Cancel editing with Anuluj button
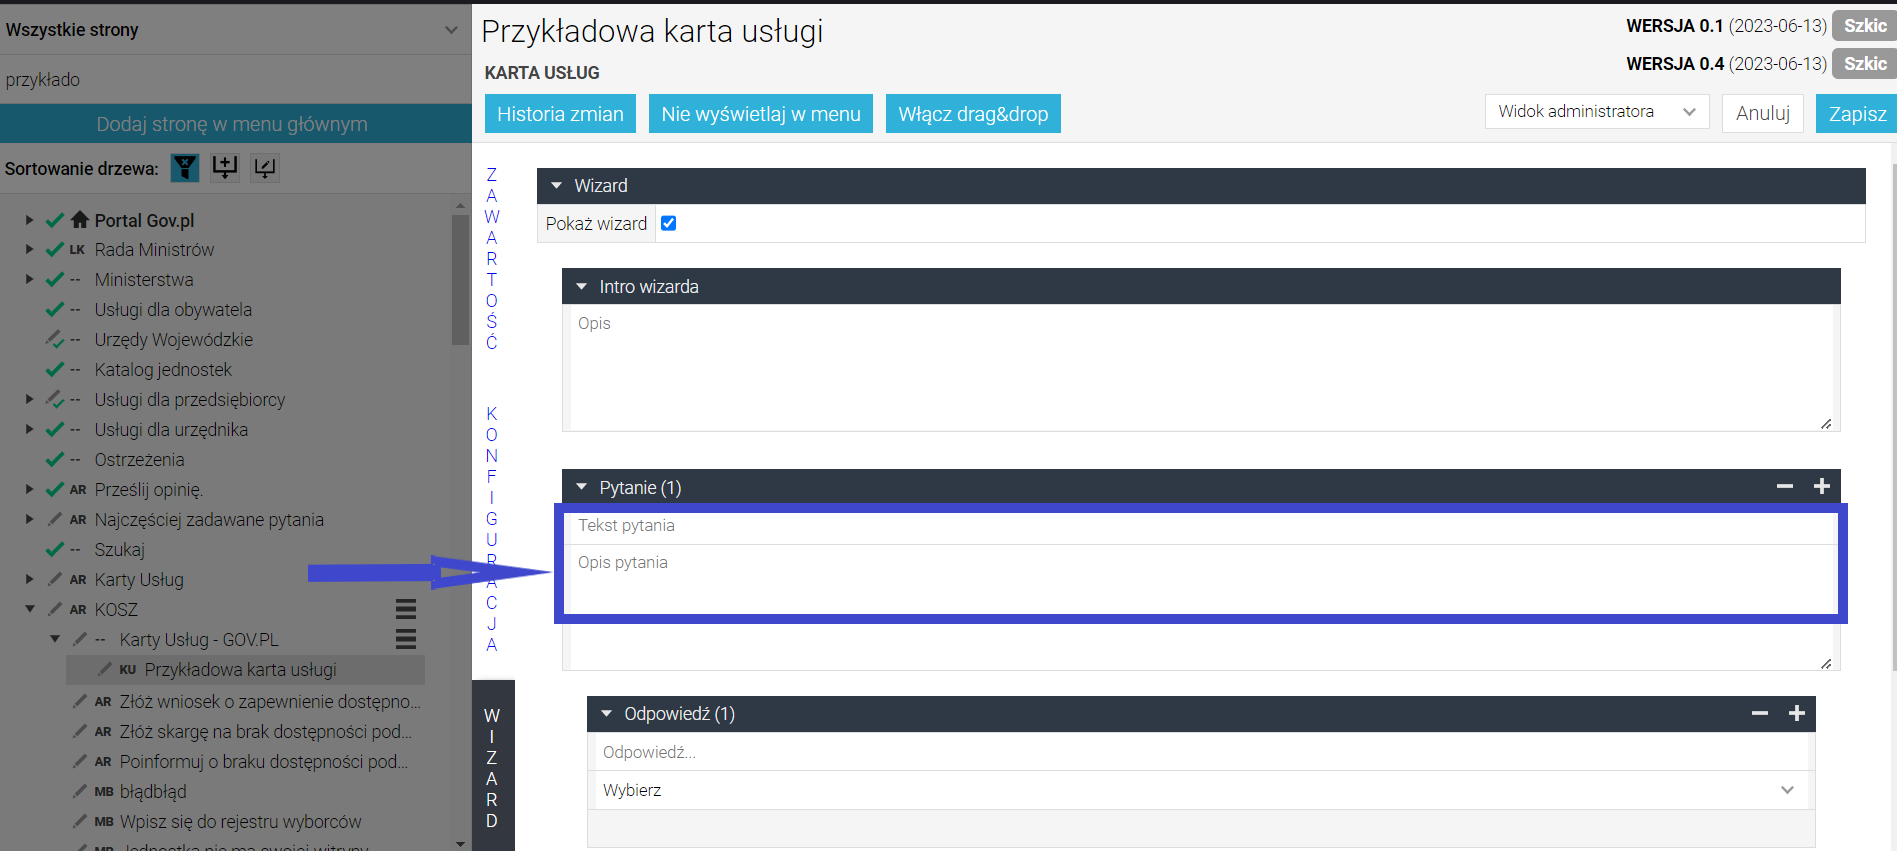The height and width of the screenshot is (851, 1897). 1763,114
